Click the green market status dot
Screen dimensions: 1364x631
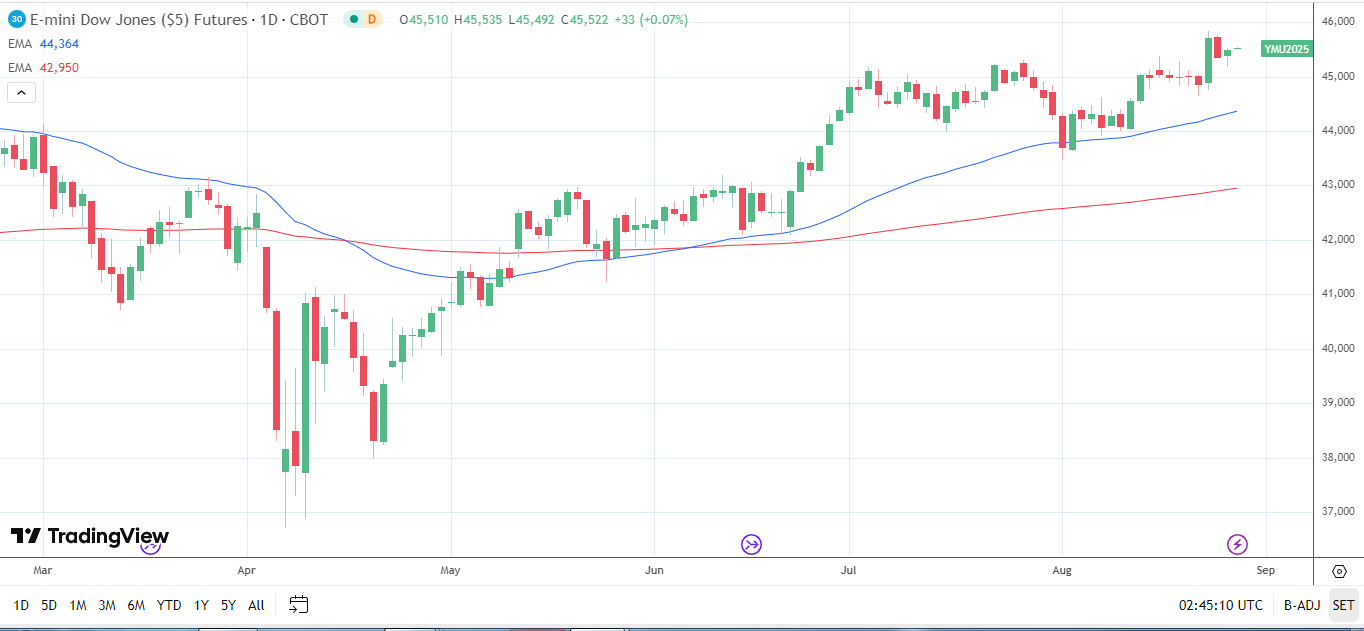353,19
